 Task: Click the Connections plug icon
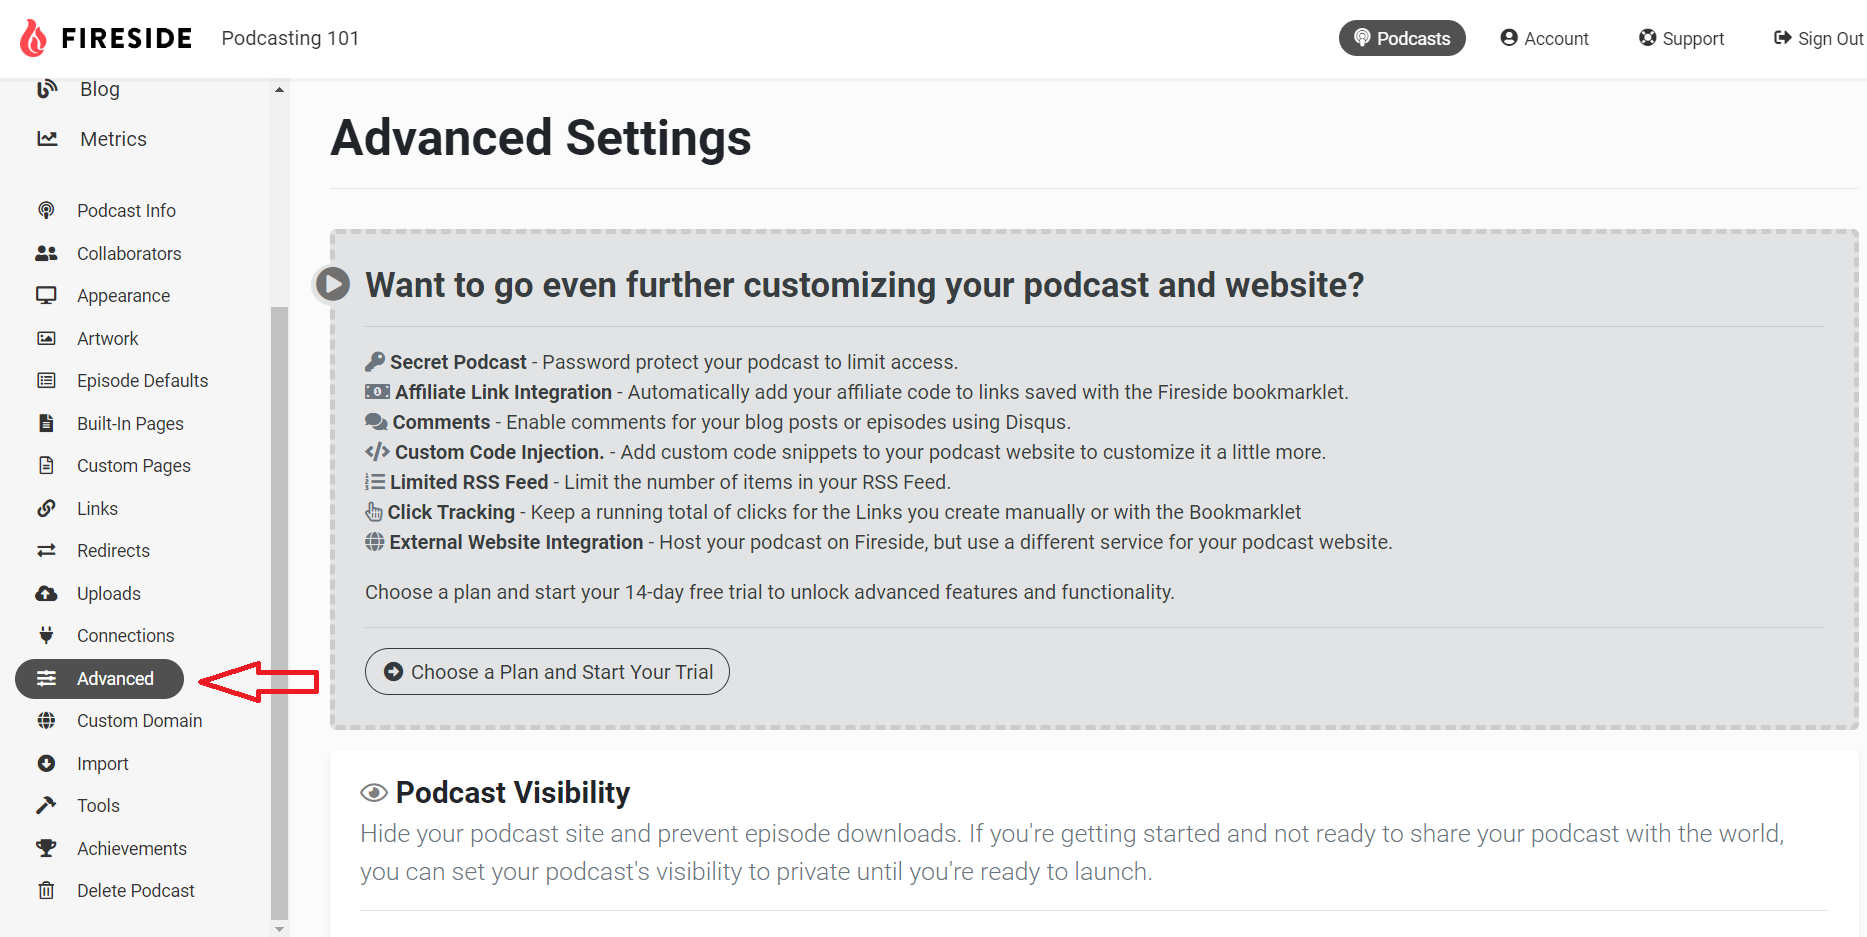tap(46, 635)
